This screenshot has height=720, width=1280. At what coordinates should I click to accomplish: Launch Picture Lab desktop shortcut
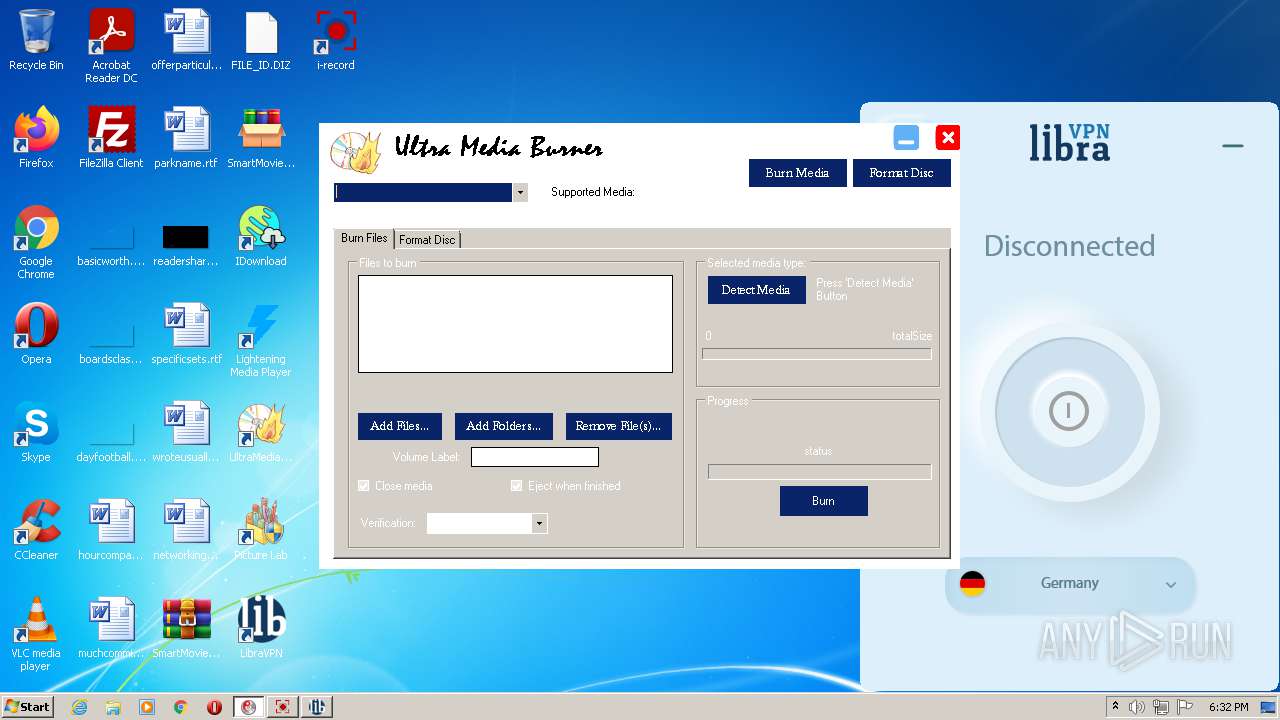click(261, 530)
